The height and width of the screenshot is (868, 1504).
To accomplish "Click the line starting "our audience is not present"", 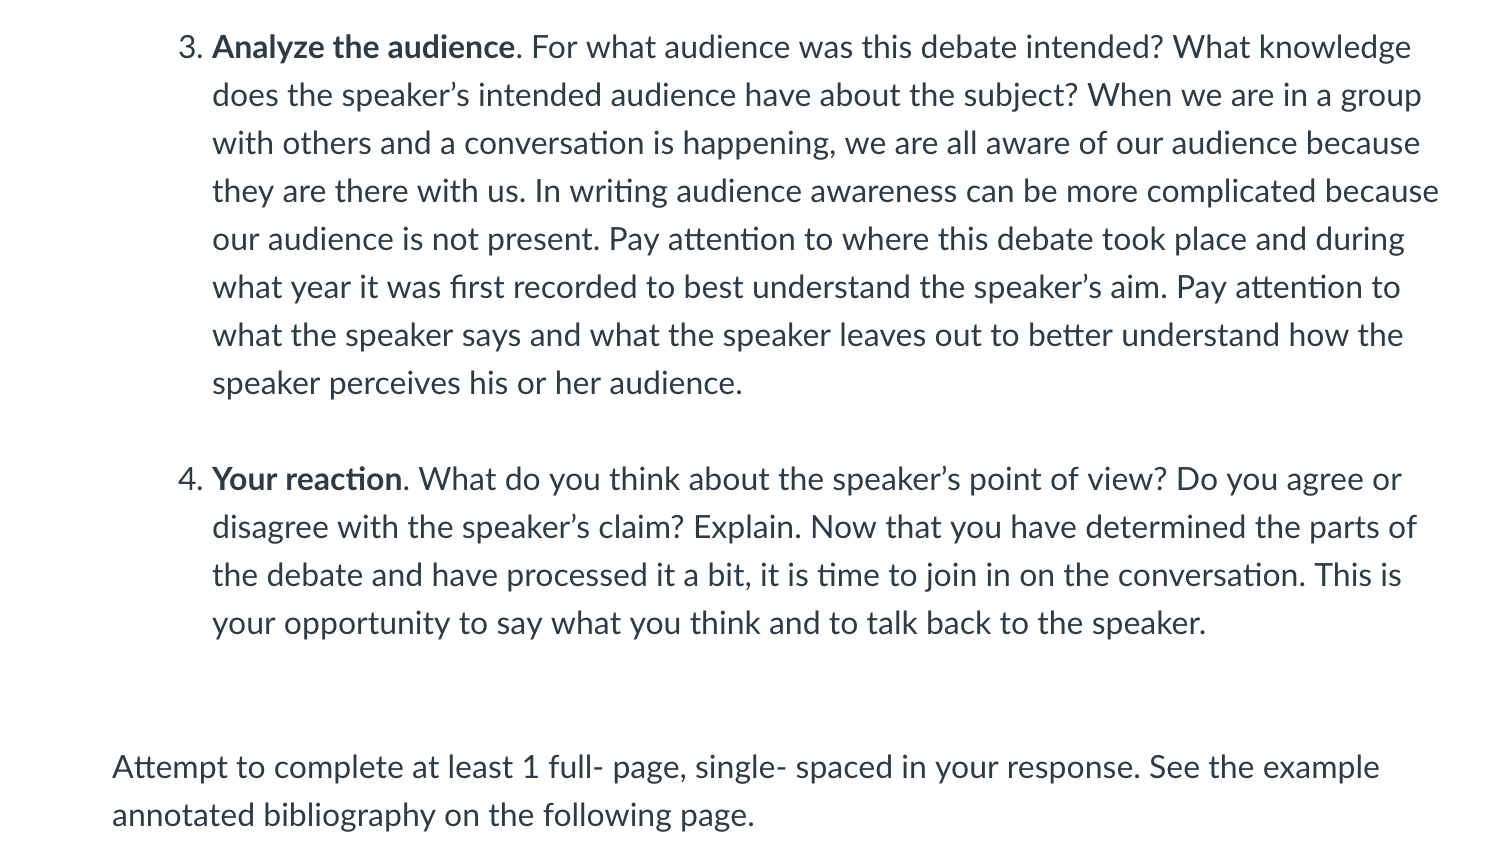I will tap(808, 240).
